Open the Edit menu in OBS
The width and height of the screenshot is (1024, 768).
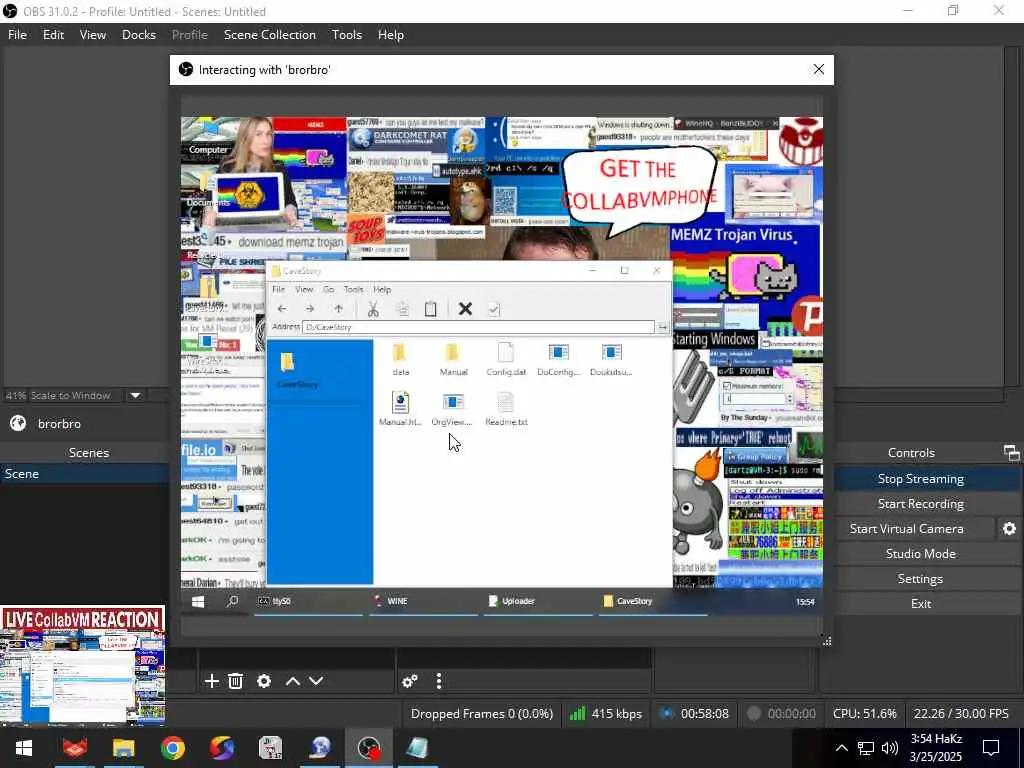[54, 35]
